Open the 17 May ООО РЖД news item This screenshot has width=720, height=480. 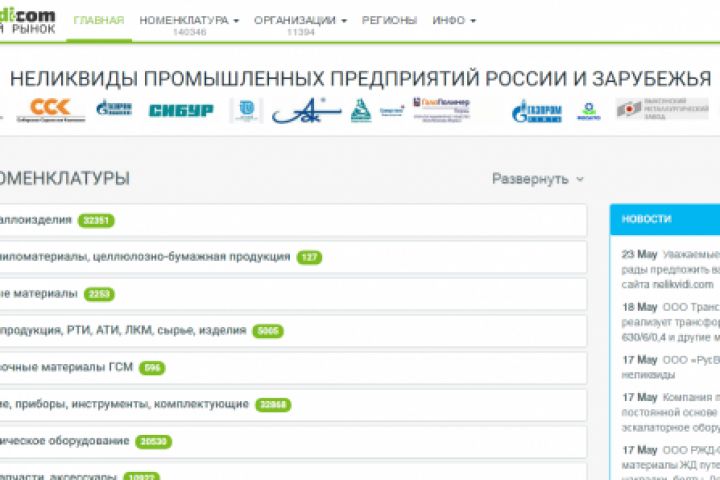(671, 462)
